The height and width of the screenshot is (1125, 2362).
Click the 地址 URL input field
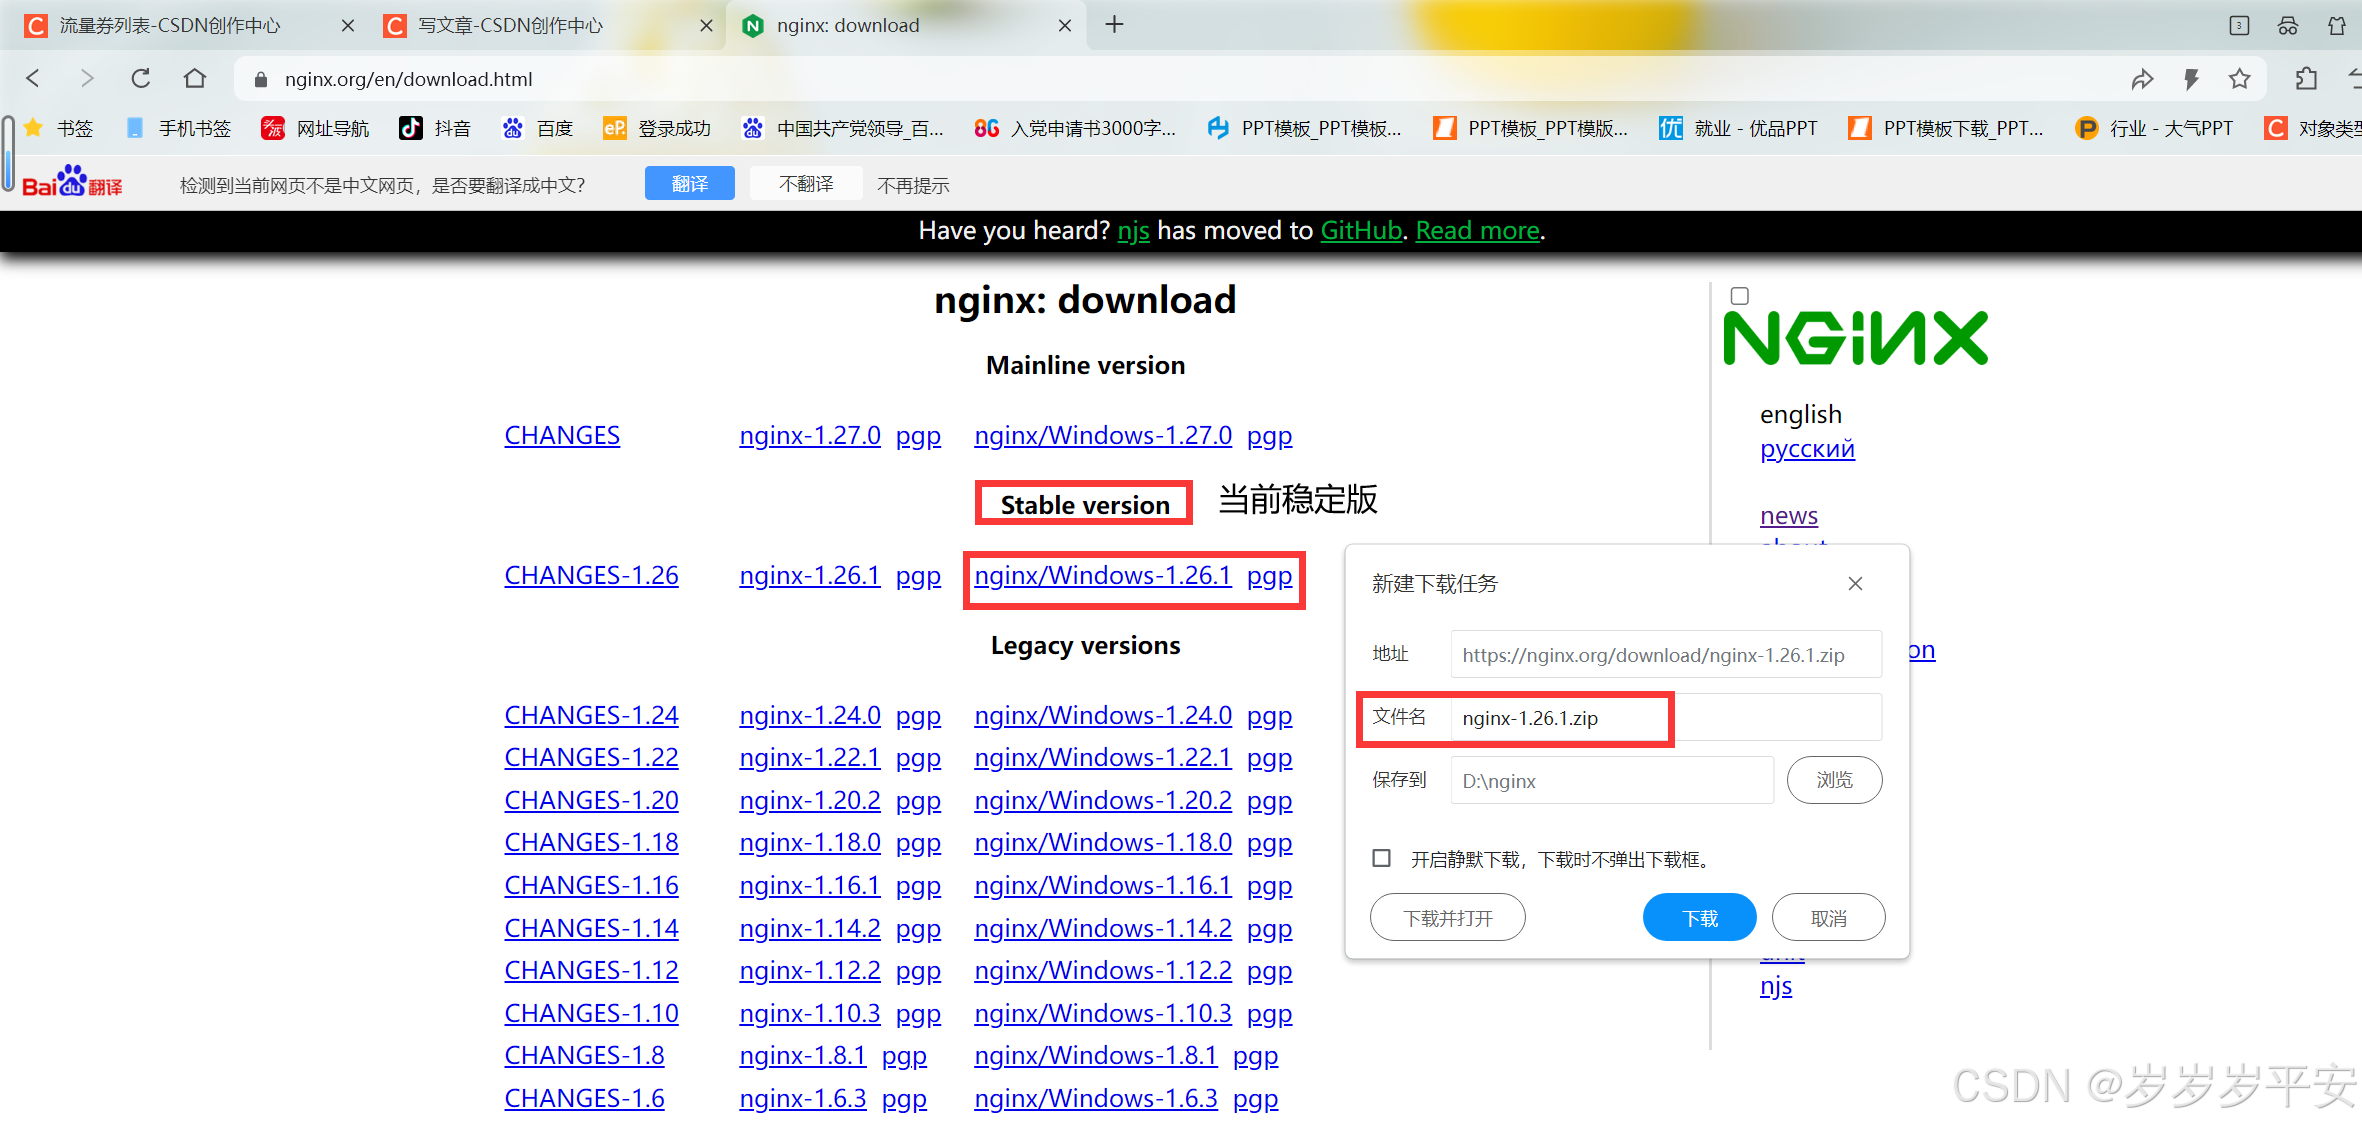(x=1666, y=655)
